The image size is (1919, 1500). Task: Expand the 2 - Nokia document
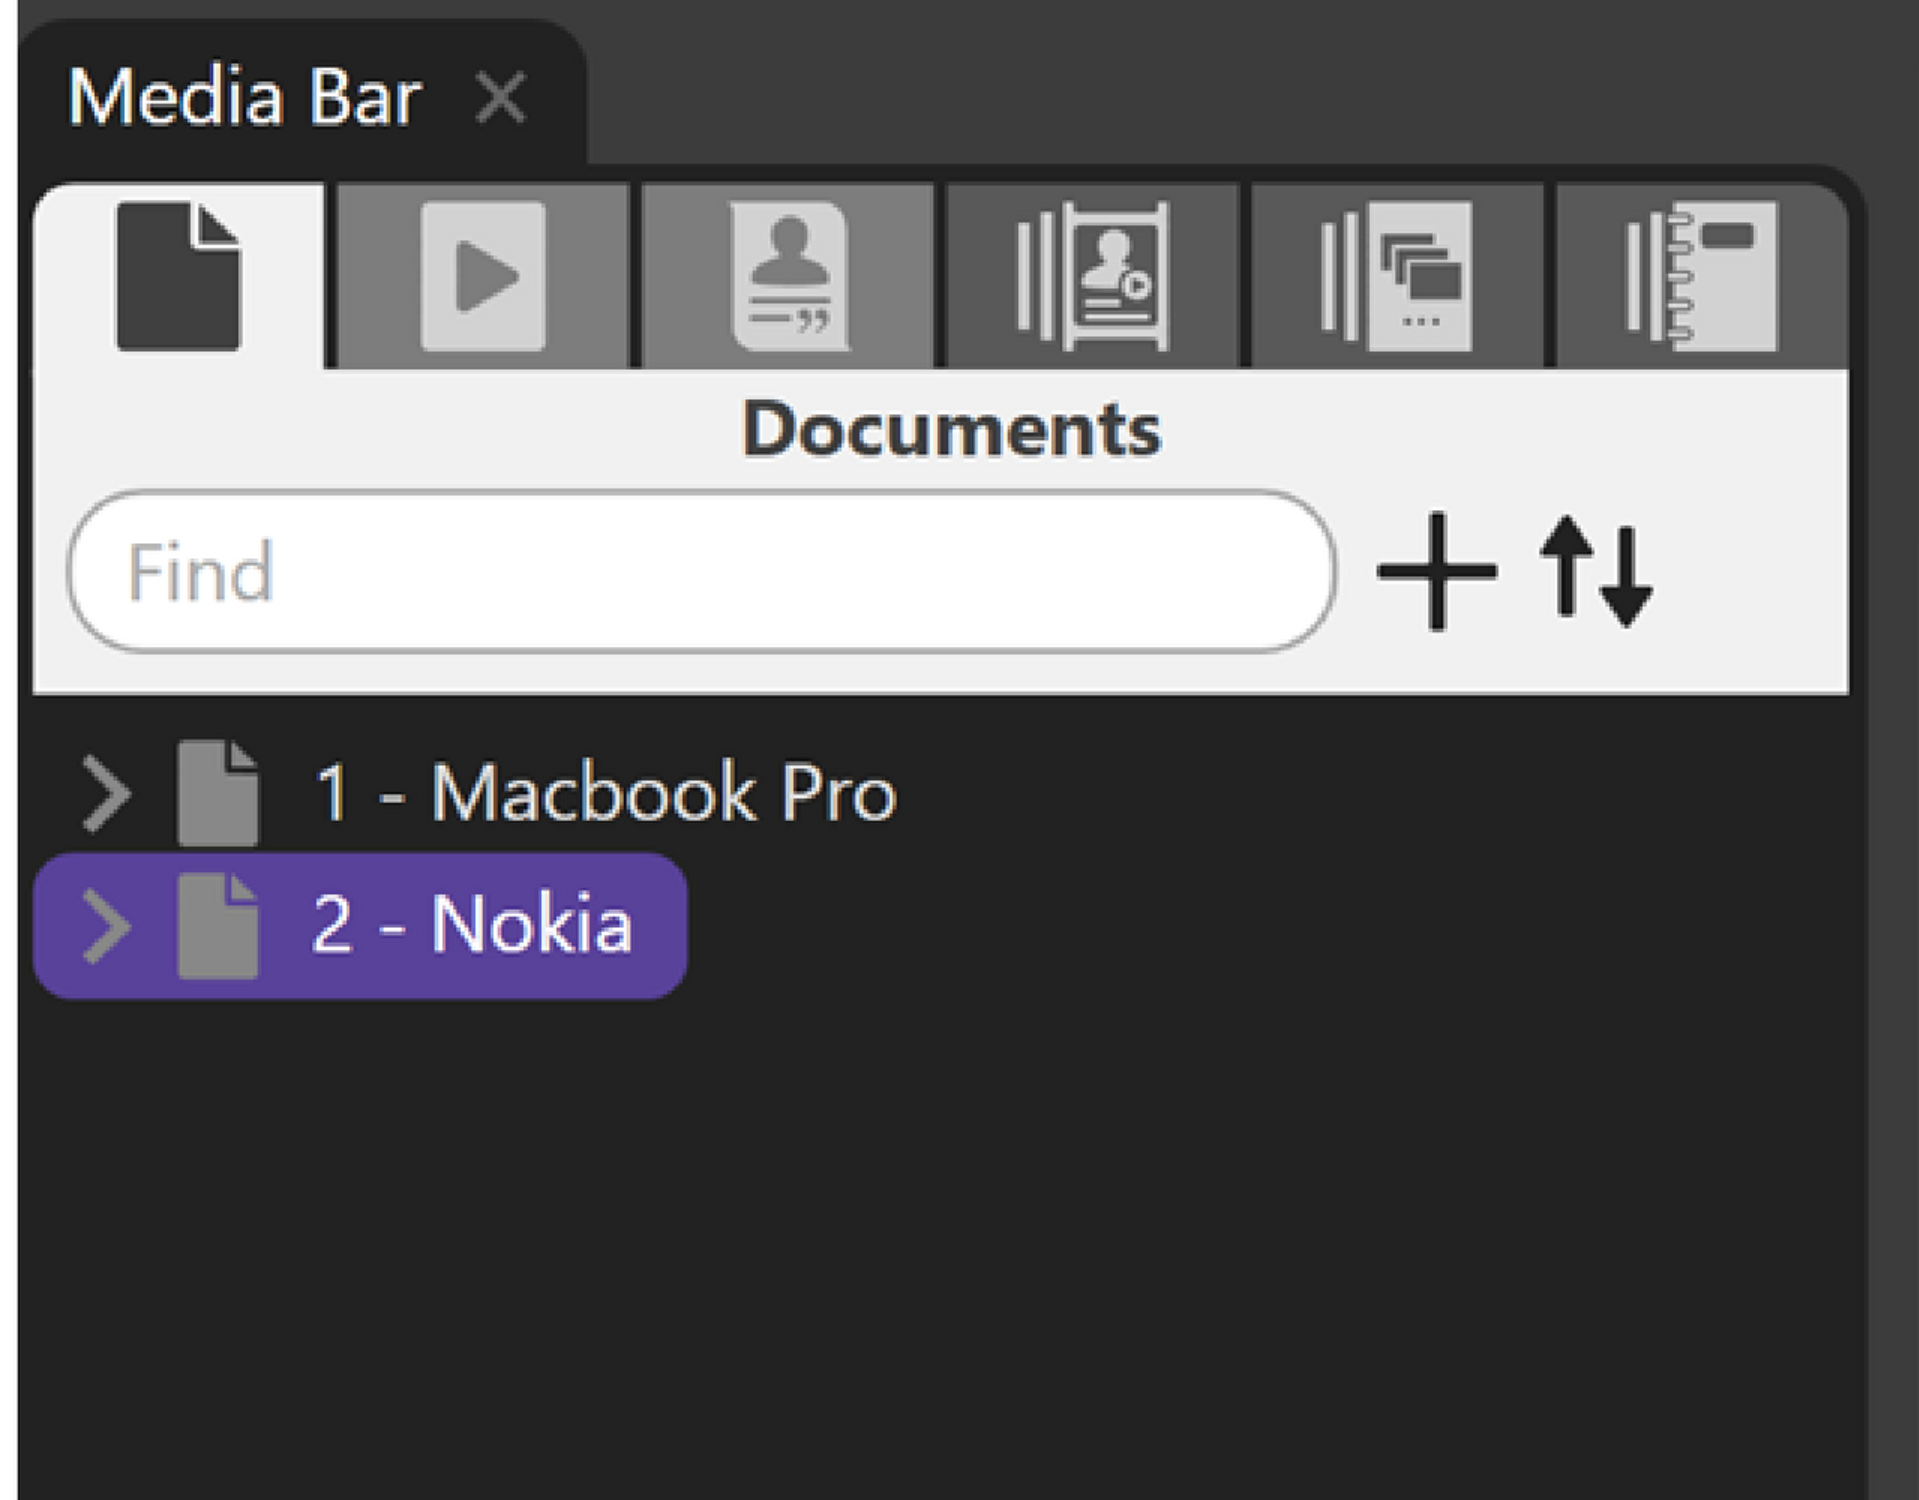pos(106,926)
